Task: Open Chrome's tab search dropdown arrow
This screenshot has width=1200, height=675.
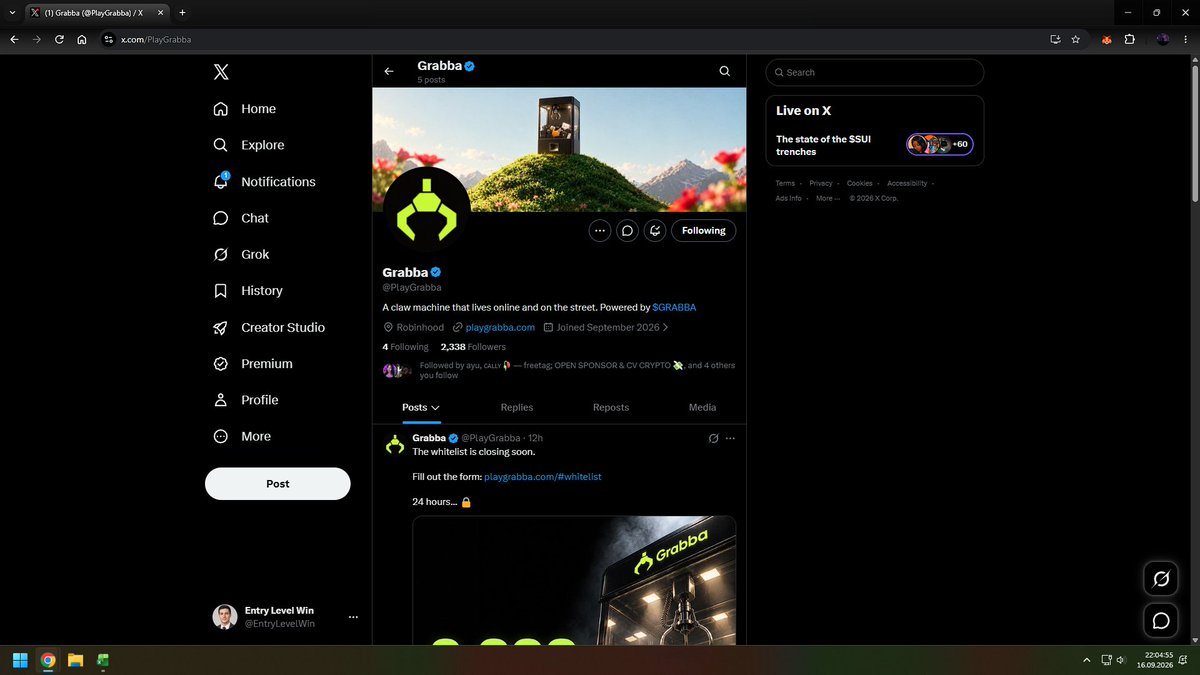Action: 10,12
